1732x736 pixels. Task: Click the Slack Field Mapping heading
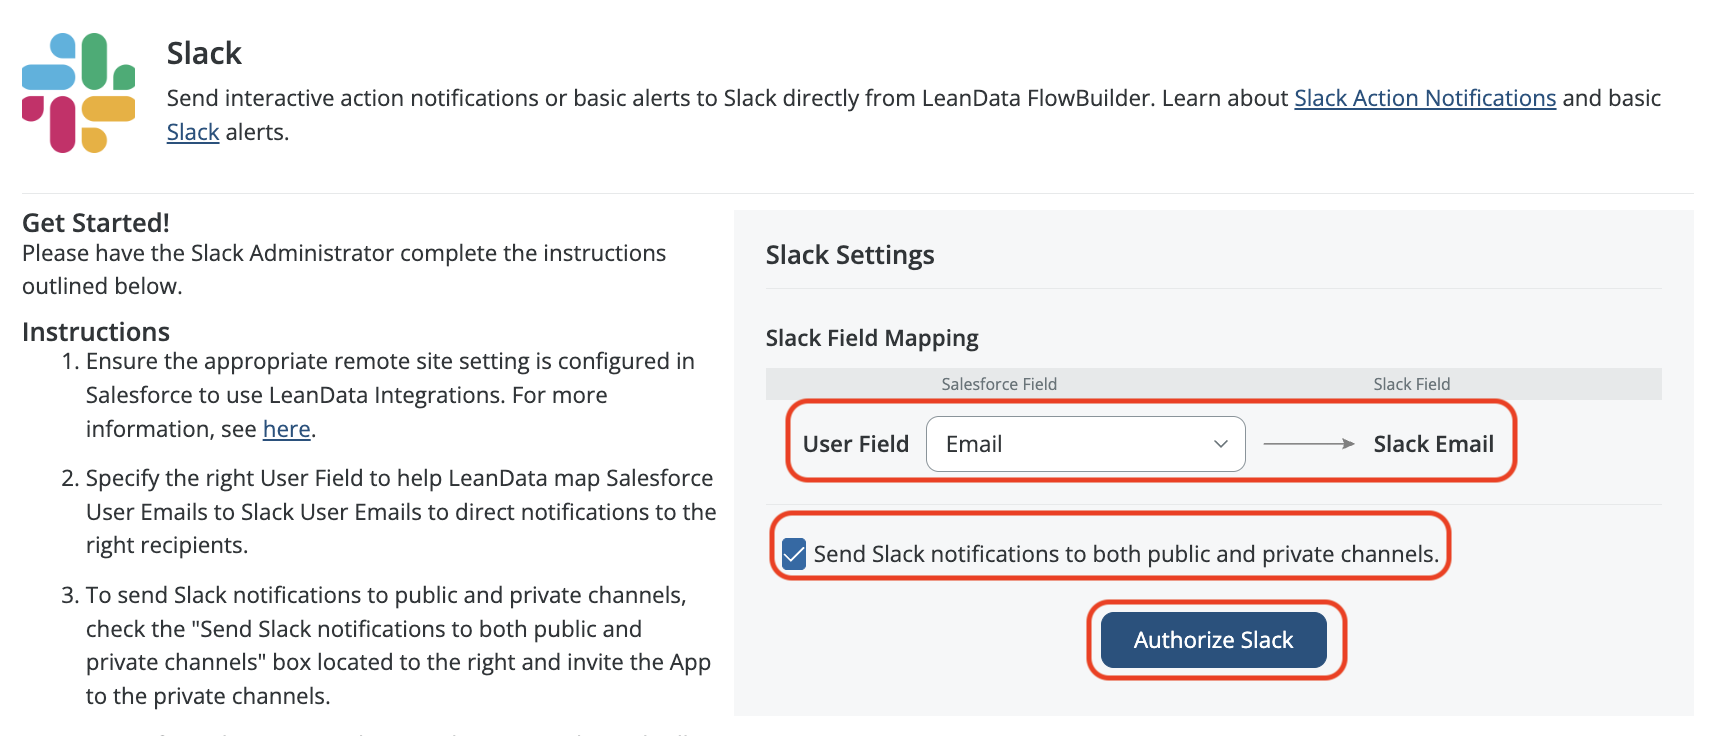pos(872,338)
